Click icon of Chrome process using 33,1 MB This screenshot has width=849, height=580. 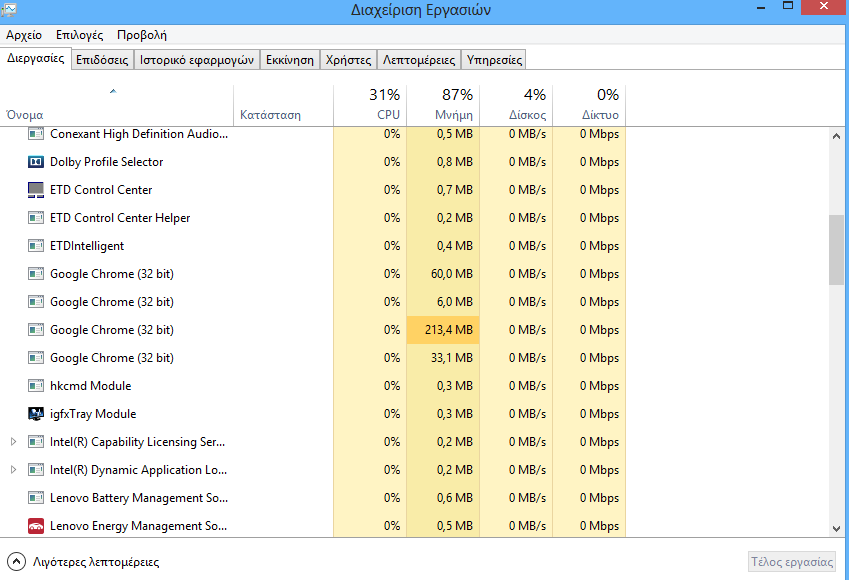click(x=36, y=358)
